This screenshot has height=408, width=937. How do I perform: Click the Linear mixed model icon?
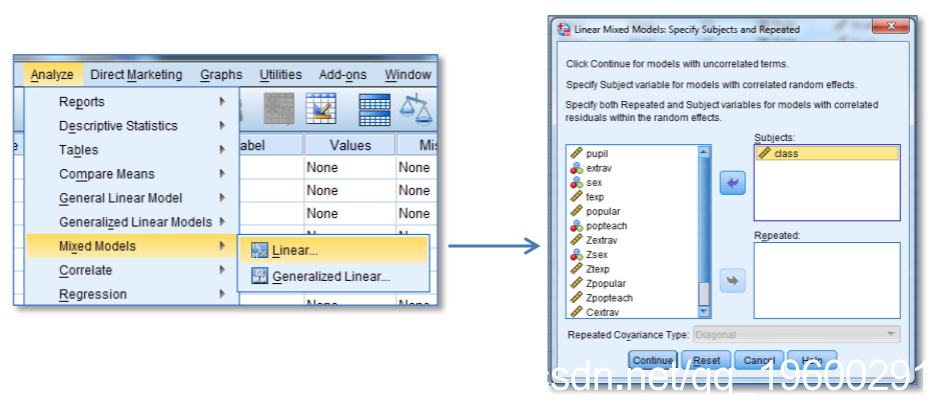coord(260,250)
